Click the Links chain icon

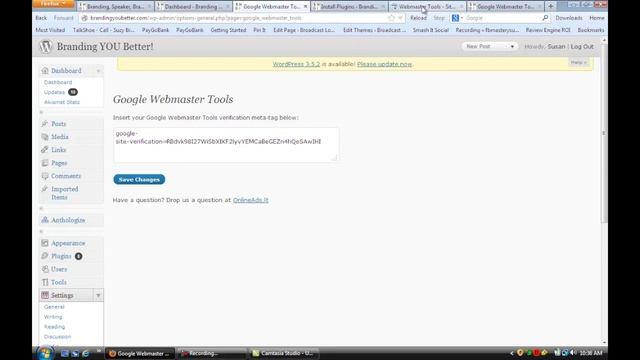[x=45, y=150]
